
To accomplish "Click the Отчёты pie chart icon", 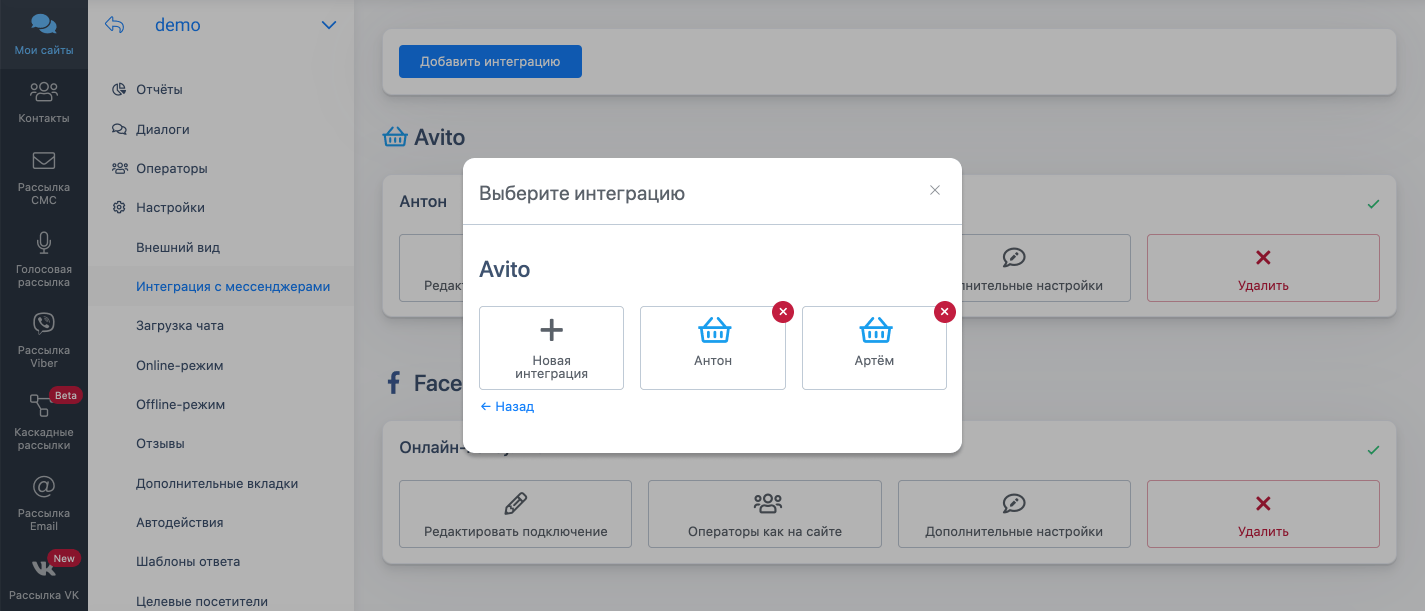I will tap(119, 89).
